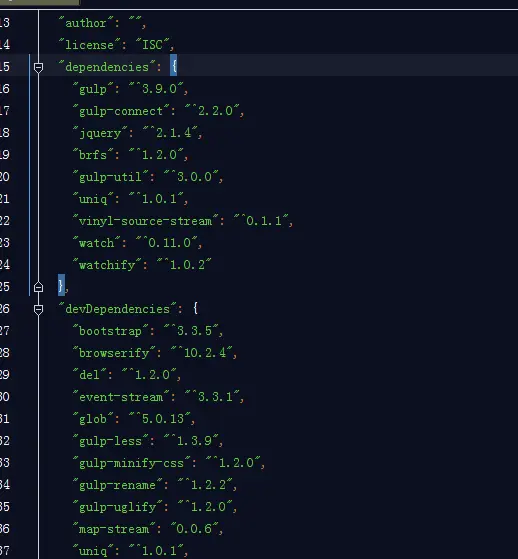Click the gutter number for the gulp-uglify line
This screenshot has height=559, width=518.
[5, 507]
